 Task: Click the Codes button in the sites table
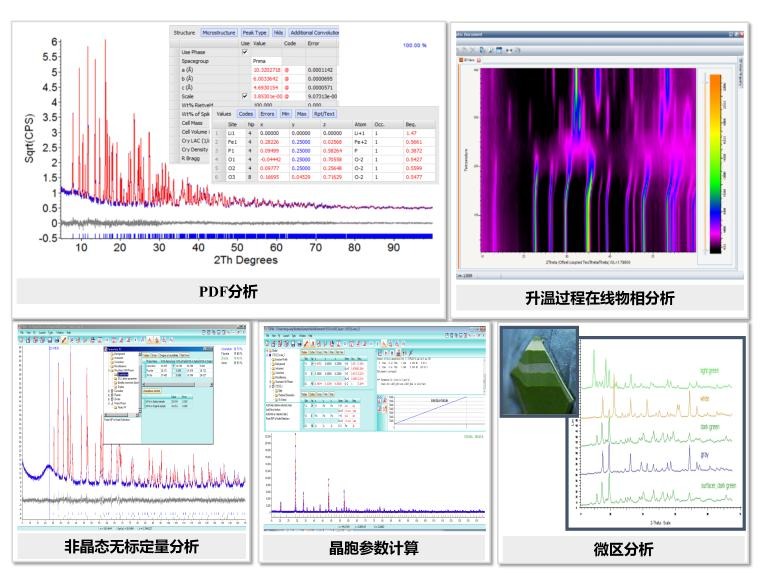[x=246, y=115]
